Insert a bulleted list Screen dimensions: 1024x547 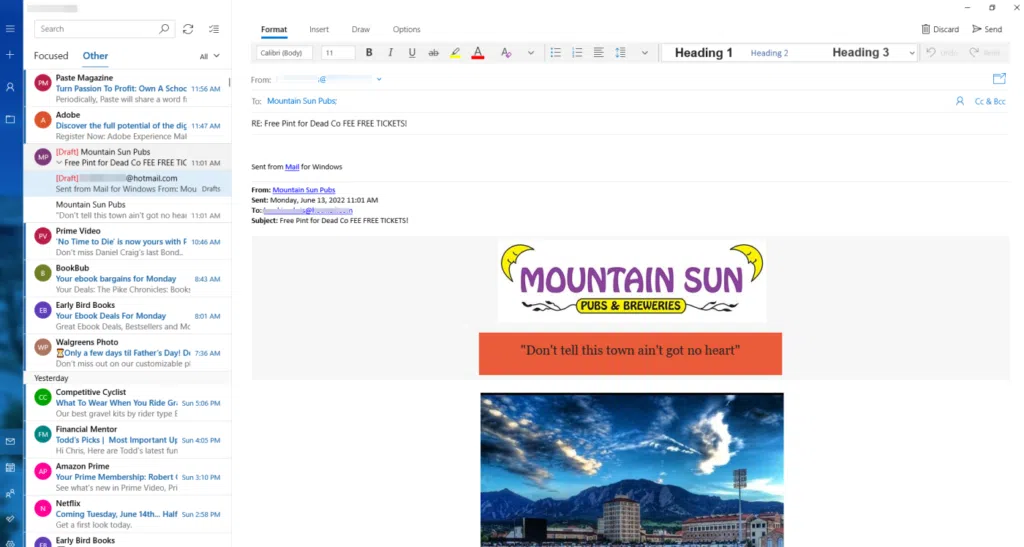556,53
